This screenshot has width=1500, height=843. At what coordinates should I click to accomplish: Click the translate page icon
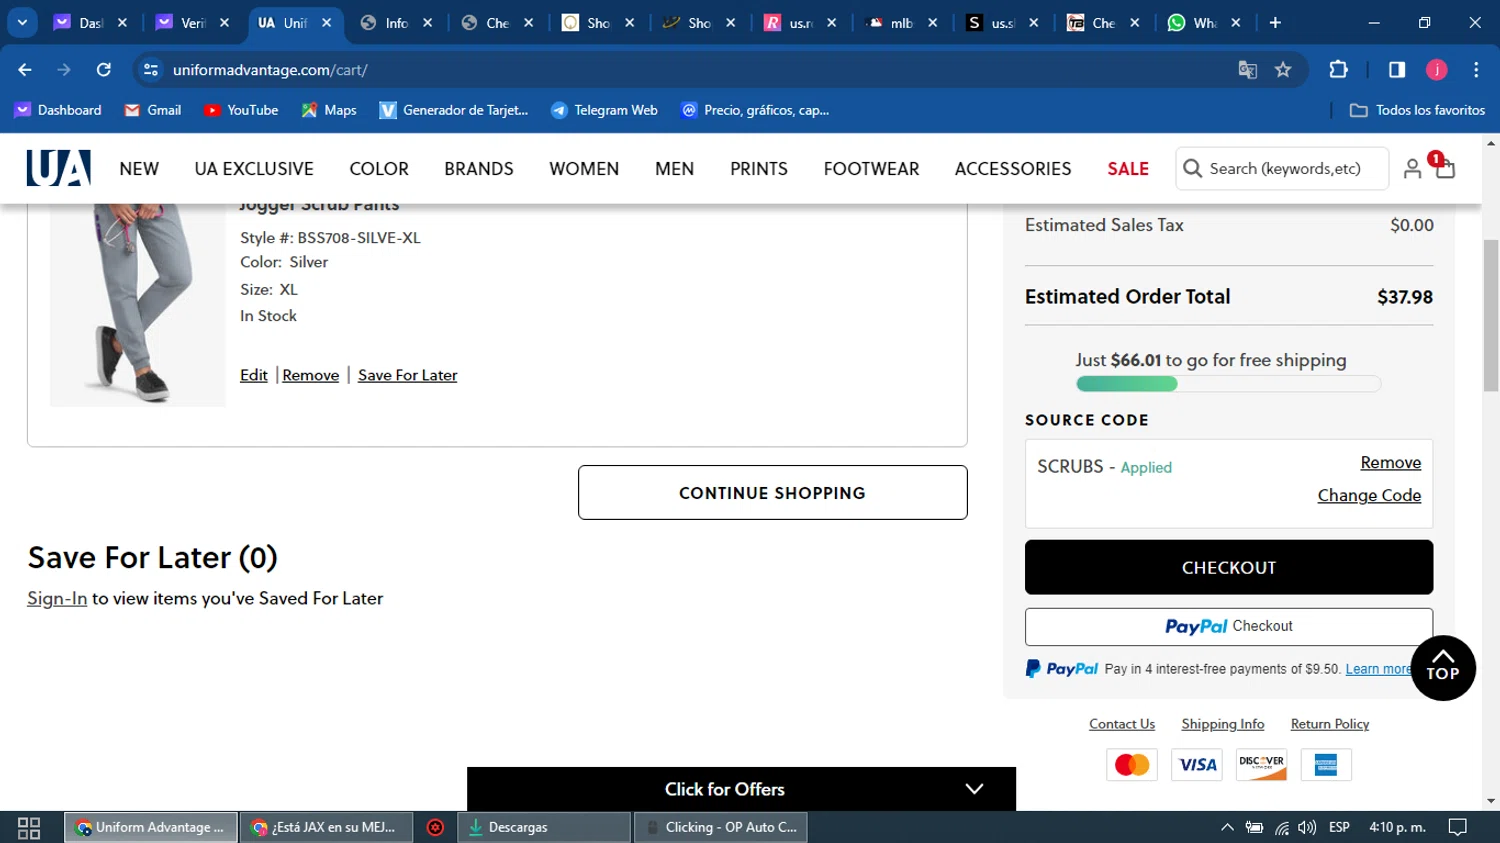click(1247, 70)
